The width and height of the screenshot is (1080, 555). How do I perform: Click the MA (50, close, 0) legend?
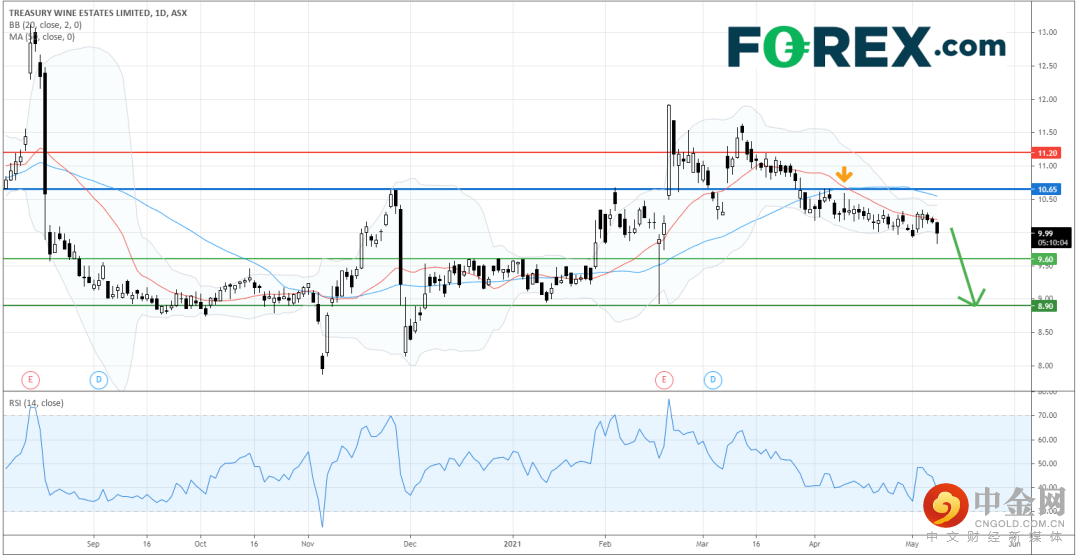click(42, 36)
